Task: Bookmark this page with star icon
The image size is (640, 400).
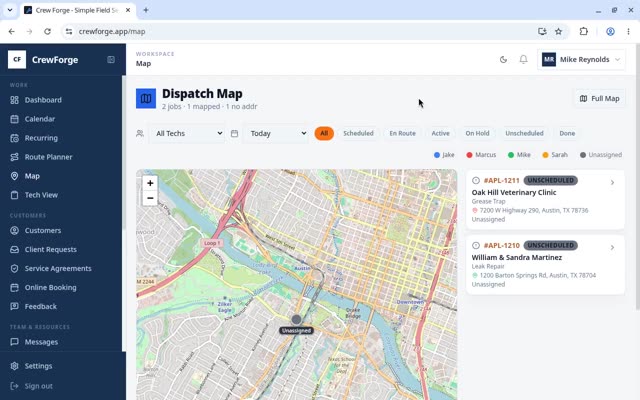Action: (x=558, y=31)
